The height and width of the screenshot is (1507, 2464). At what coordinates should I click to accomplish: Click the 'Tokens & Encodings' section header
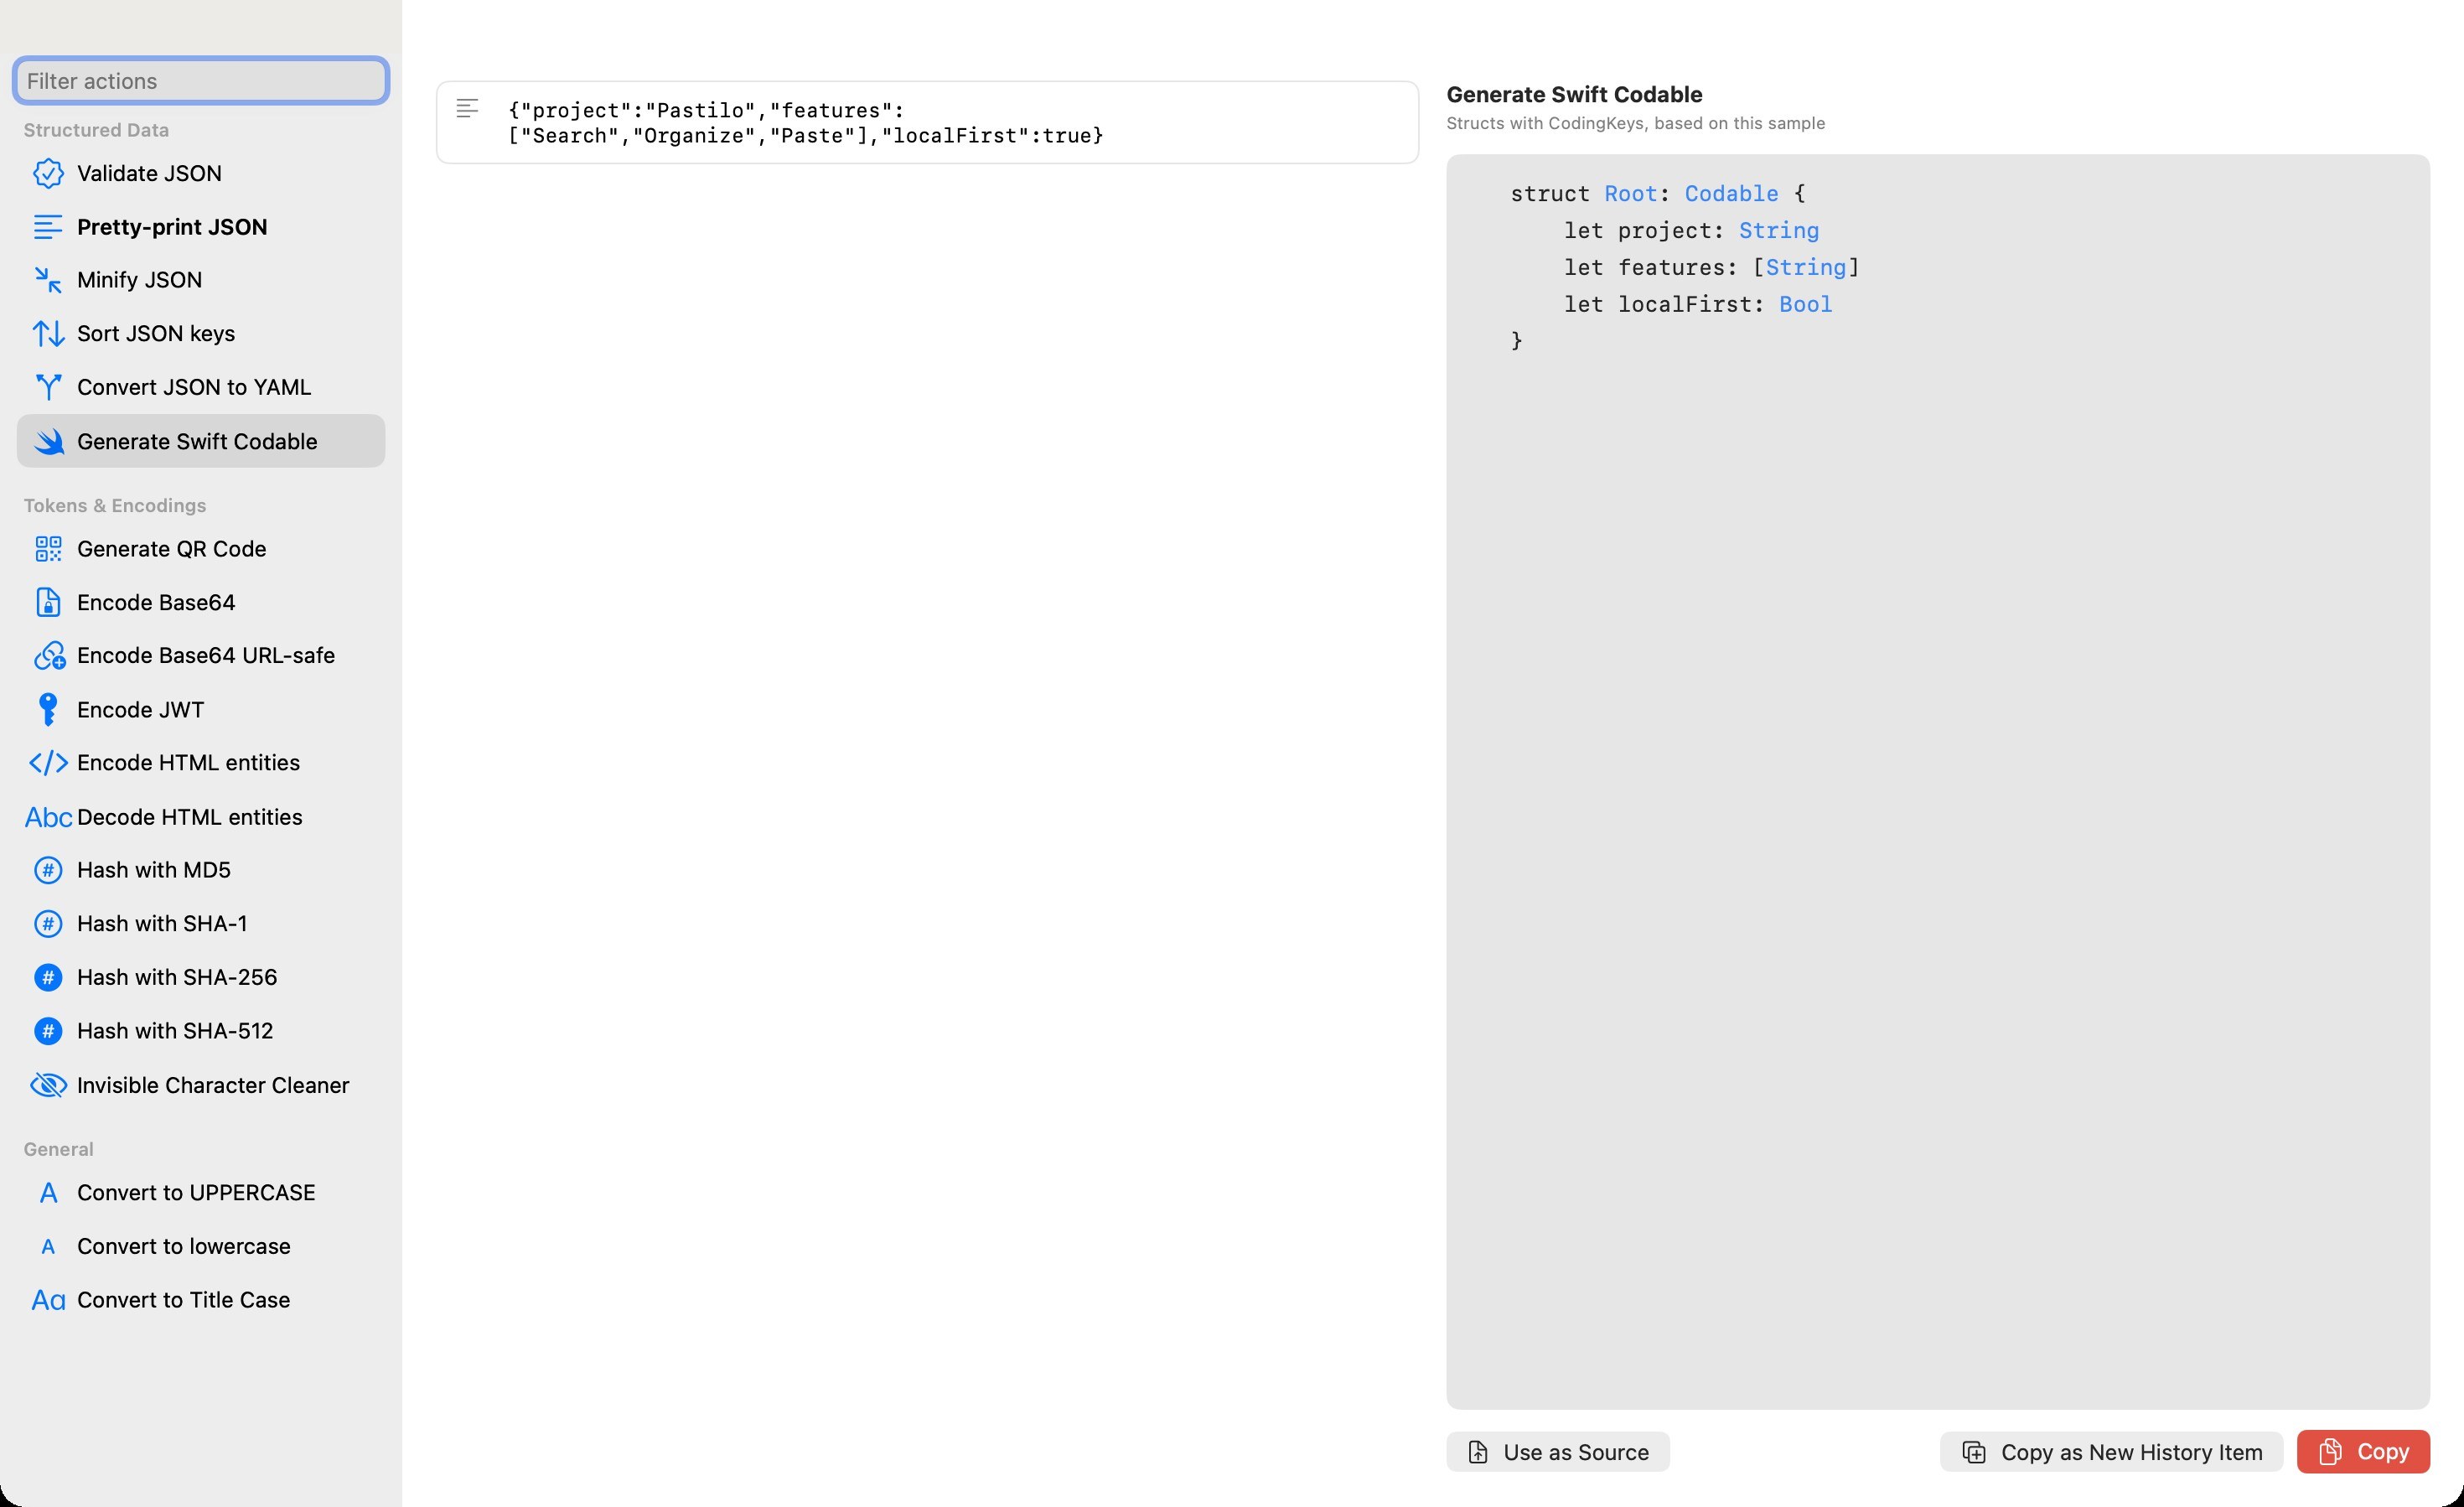point(115,506)
